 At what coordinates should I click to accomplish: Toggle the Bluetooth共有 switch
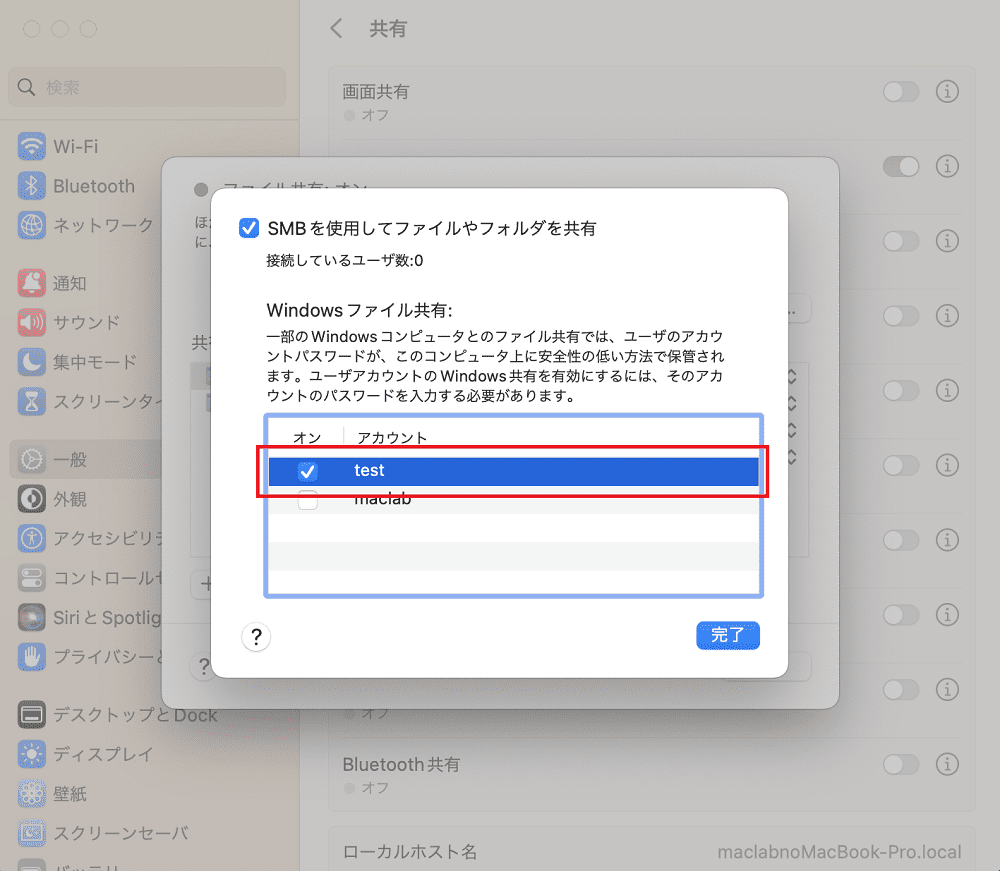tap(901, 764)
